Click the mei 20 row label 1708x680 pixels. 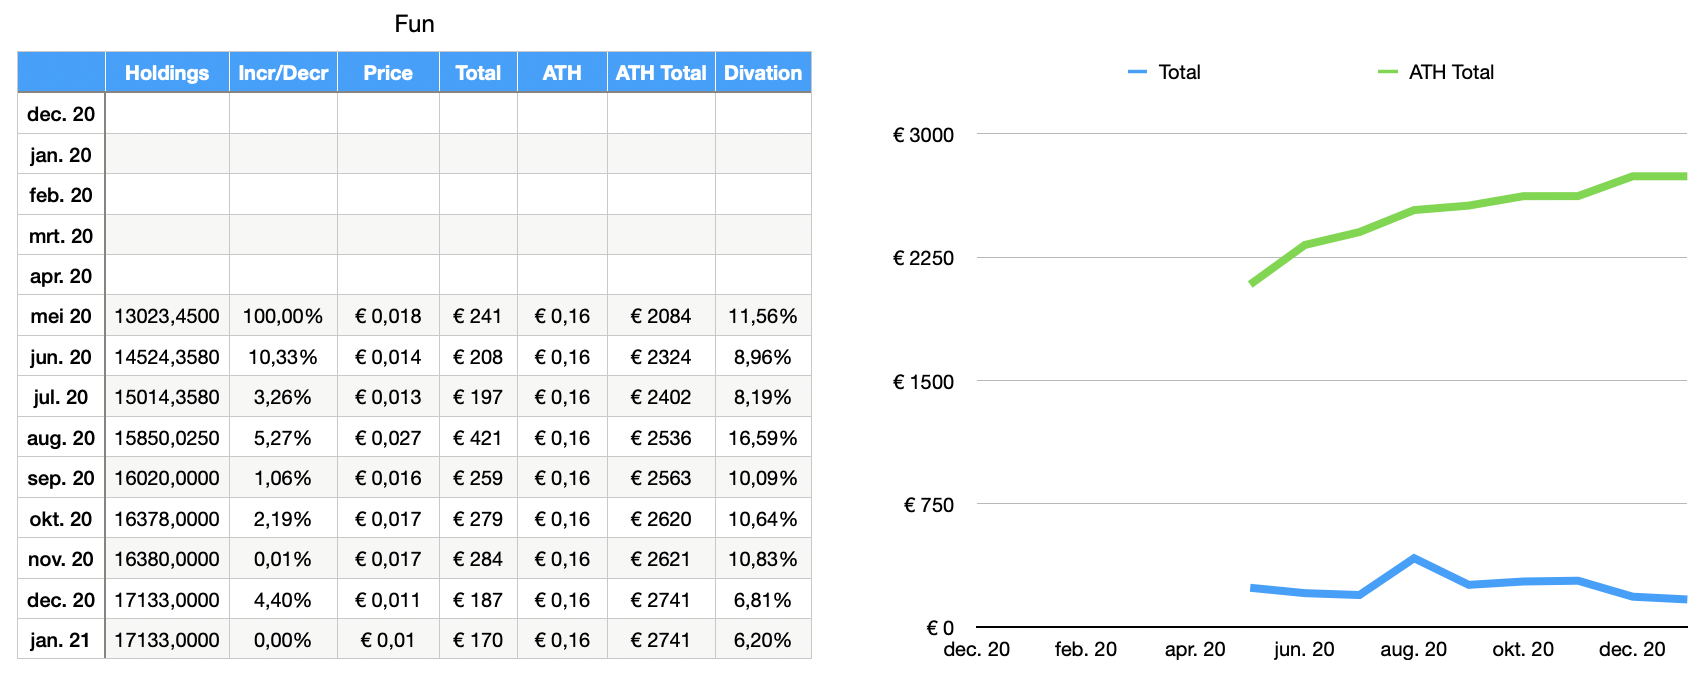coord(61,316)
